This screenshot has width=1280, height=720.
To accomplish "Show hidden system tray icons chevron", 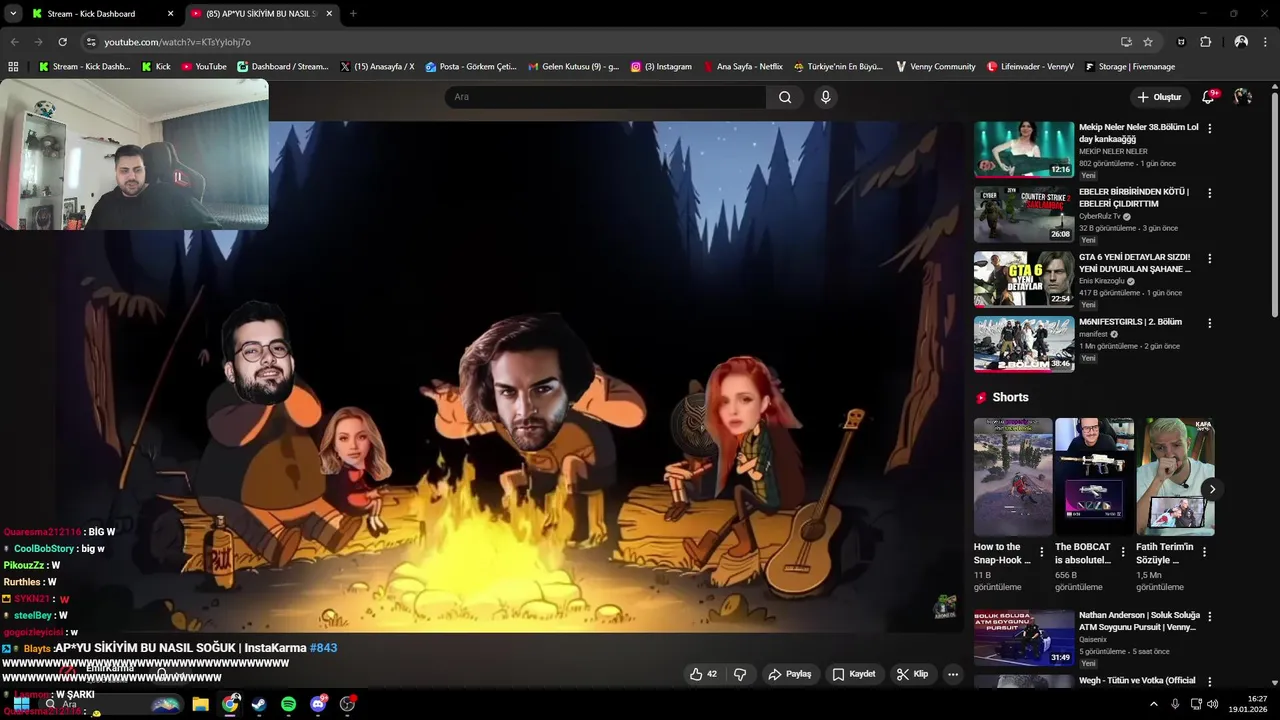I will (1154, 704).
